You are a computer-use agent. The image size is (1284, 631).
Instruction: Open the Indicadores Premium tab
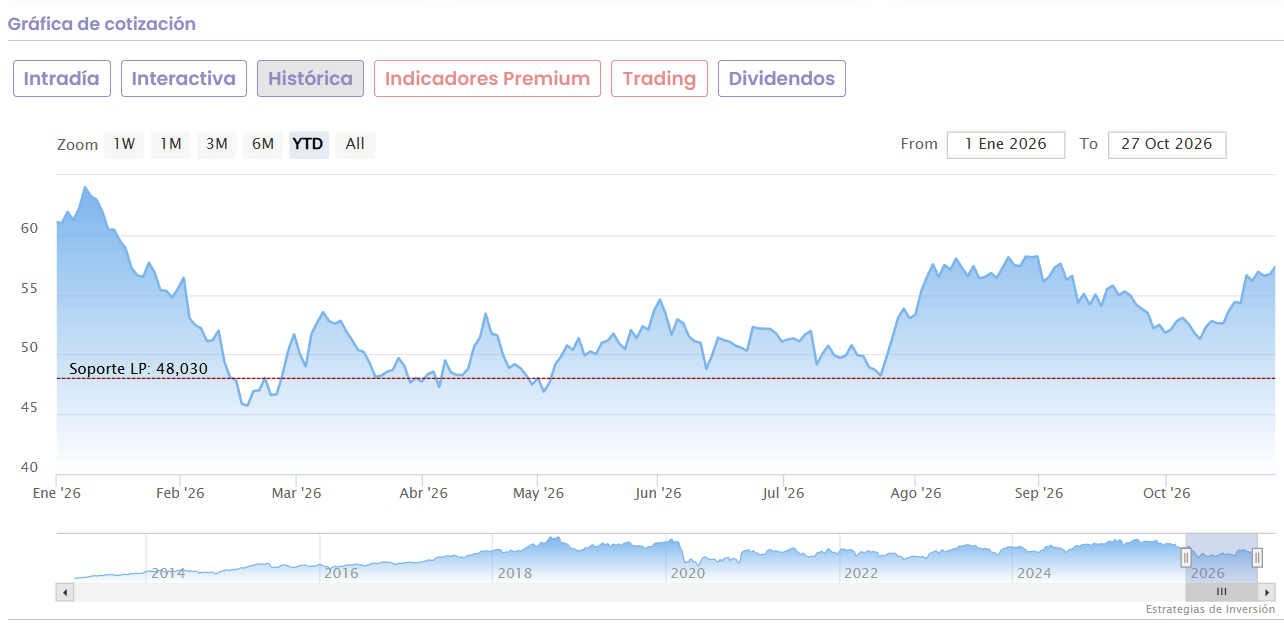487,79
